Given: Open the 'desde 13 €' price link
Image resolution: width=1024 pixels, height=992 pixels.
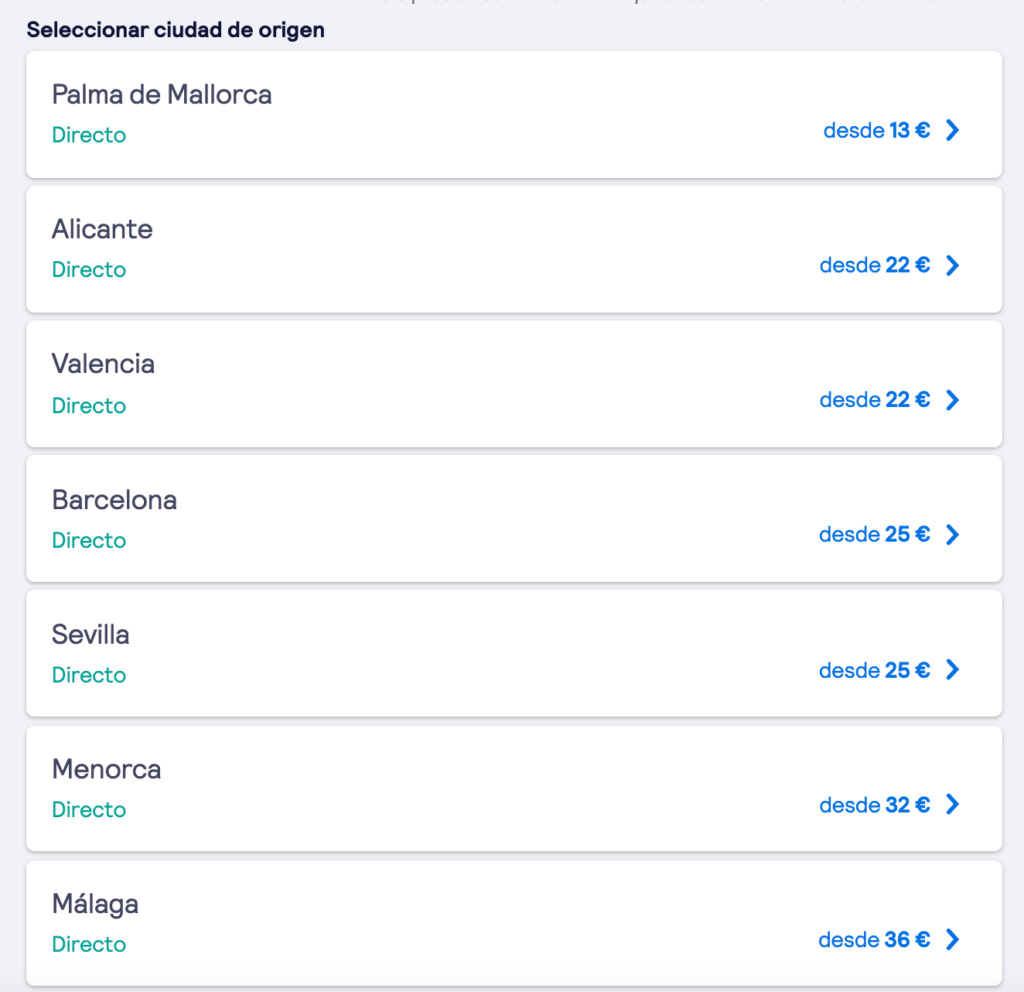Looking at the screenshot, I should [x=876, y=130].
